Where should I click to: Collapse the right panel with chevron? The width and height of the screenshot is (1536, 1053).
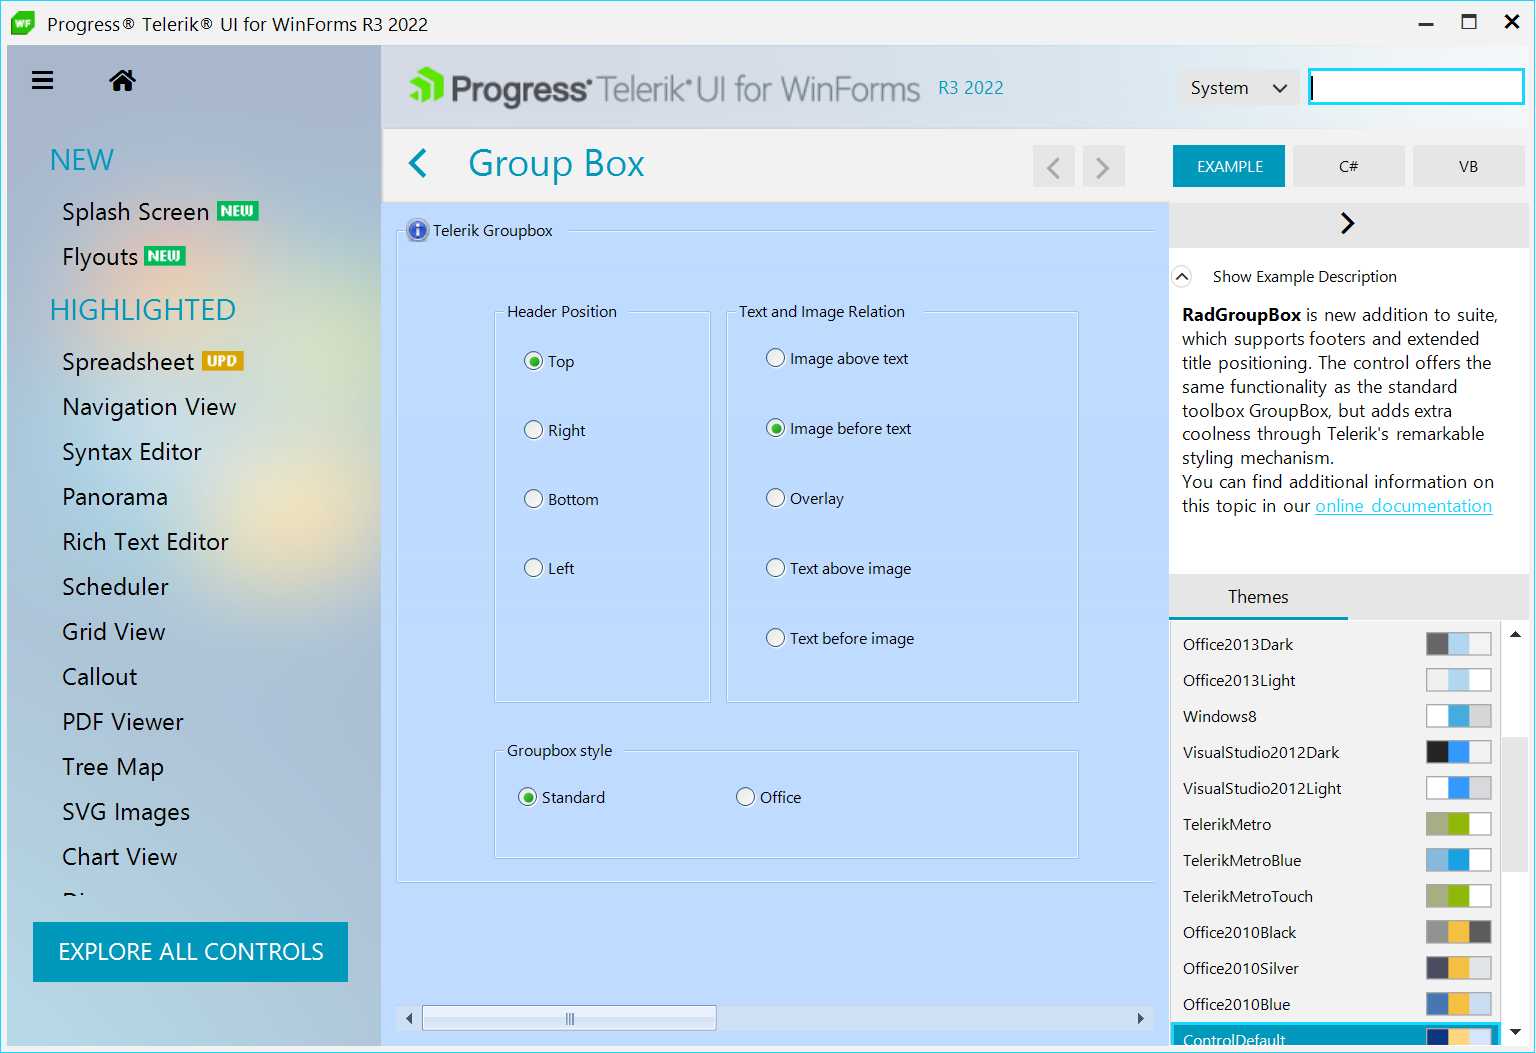[1348, 223]
